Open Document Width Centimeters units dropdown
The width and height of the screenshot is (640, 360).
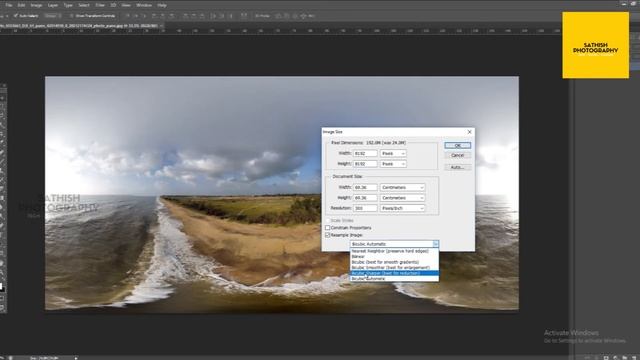pyautogui.click(x=402, y=187)
